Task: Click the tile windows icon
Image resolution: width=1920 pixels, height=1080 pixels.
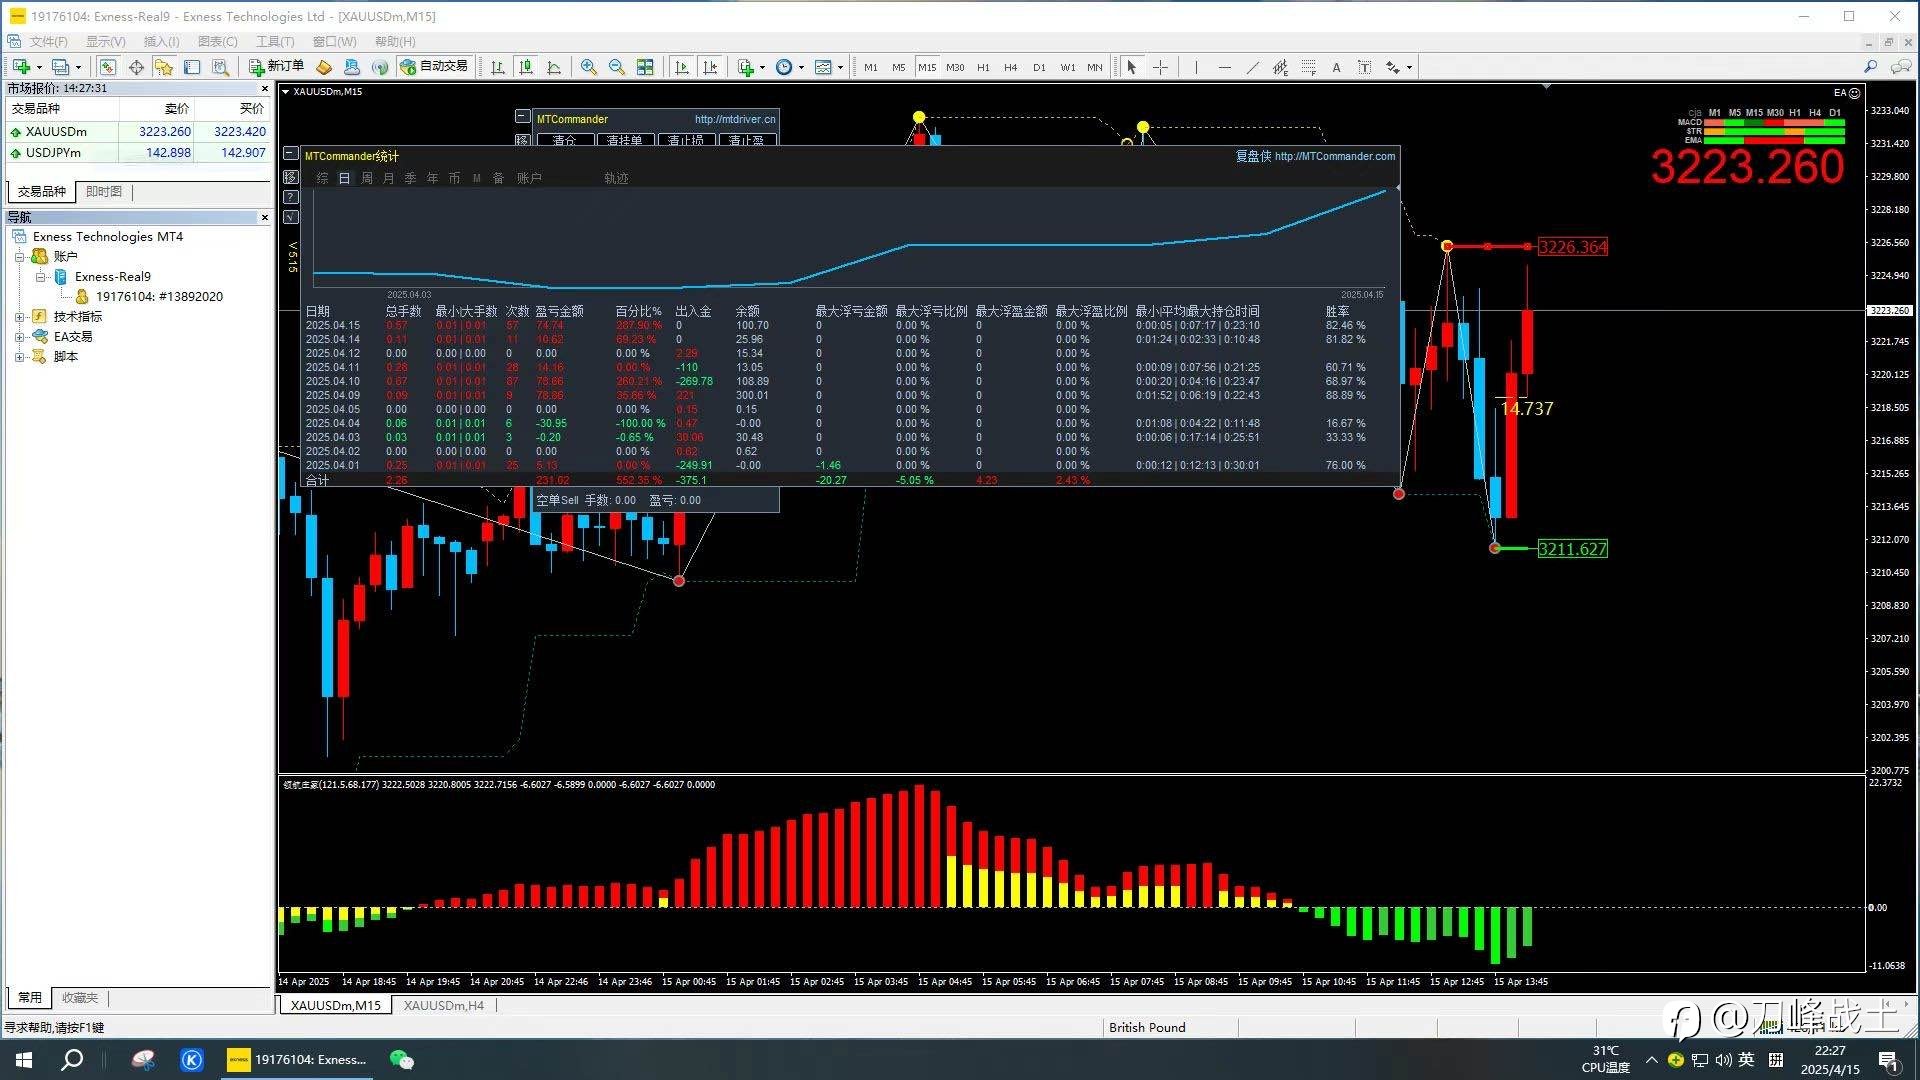Action: [645, 67]
